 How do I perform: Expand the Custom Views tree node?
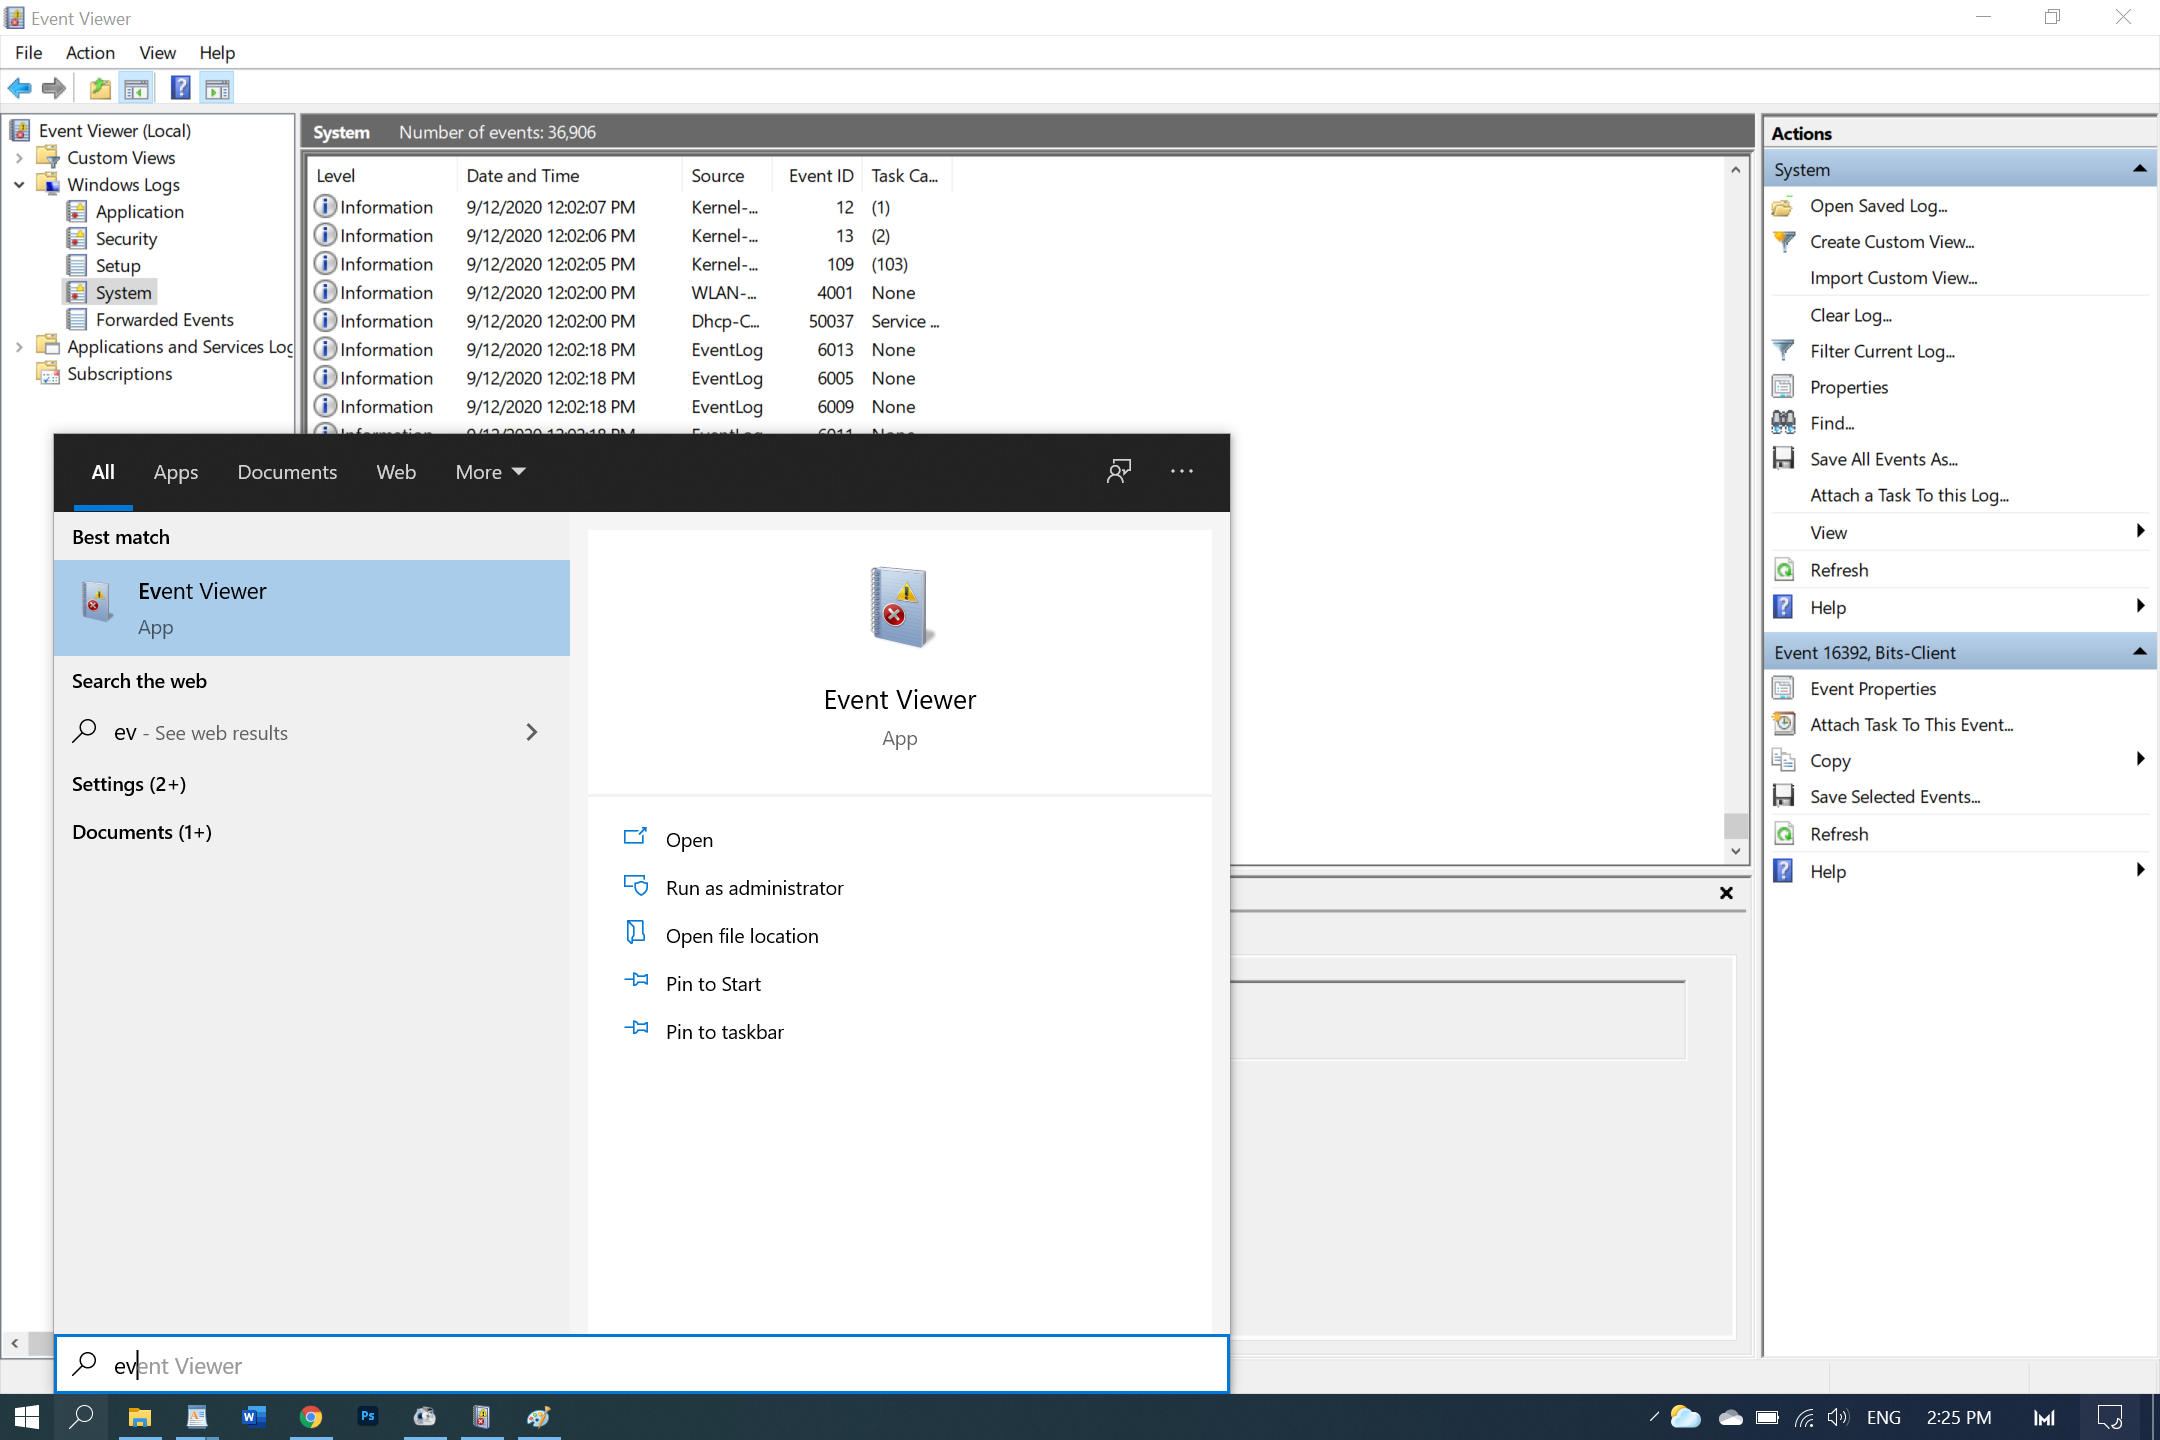[x=19, y=158]
